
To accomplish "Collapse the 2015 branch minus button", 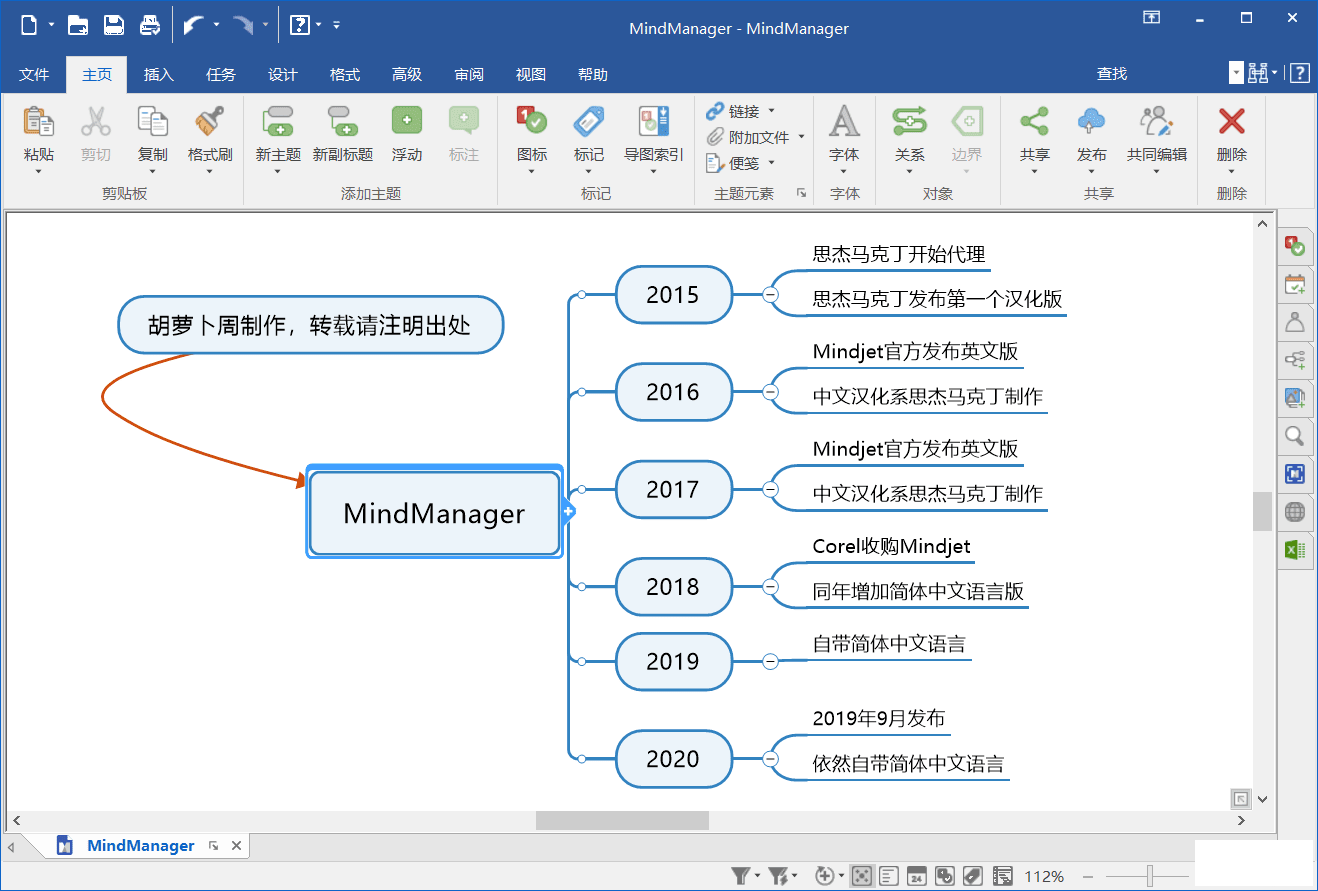I will pos(770,294).
